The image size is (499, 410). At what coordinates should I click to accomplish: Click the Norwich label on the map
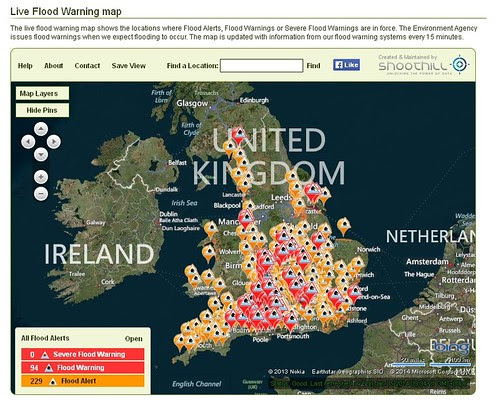pos(369,249)
